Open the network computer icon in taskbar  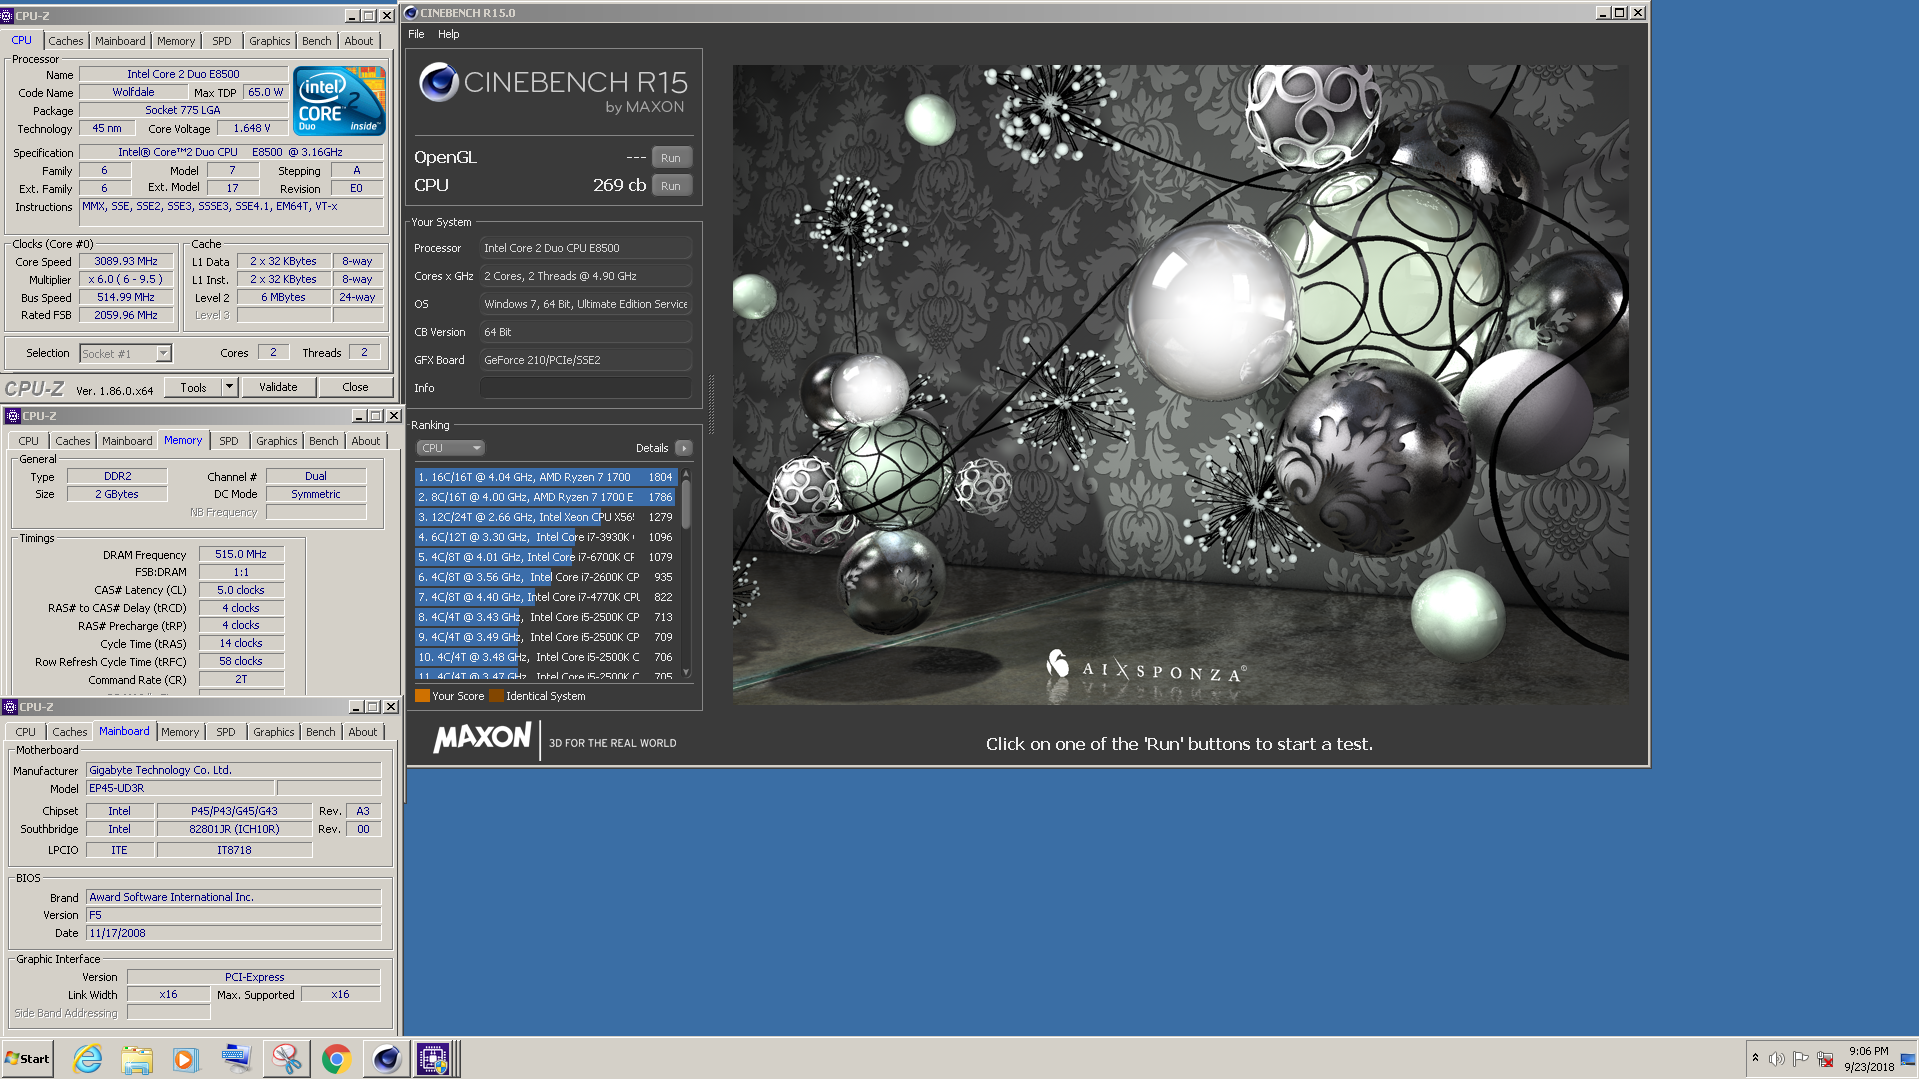pyautogui.click(x=236, y=1058)
